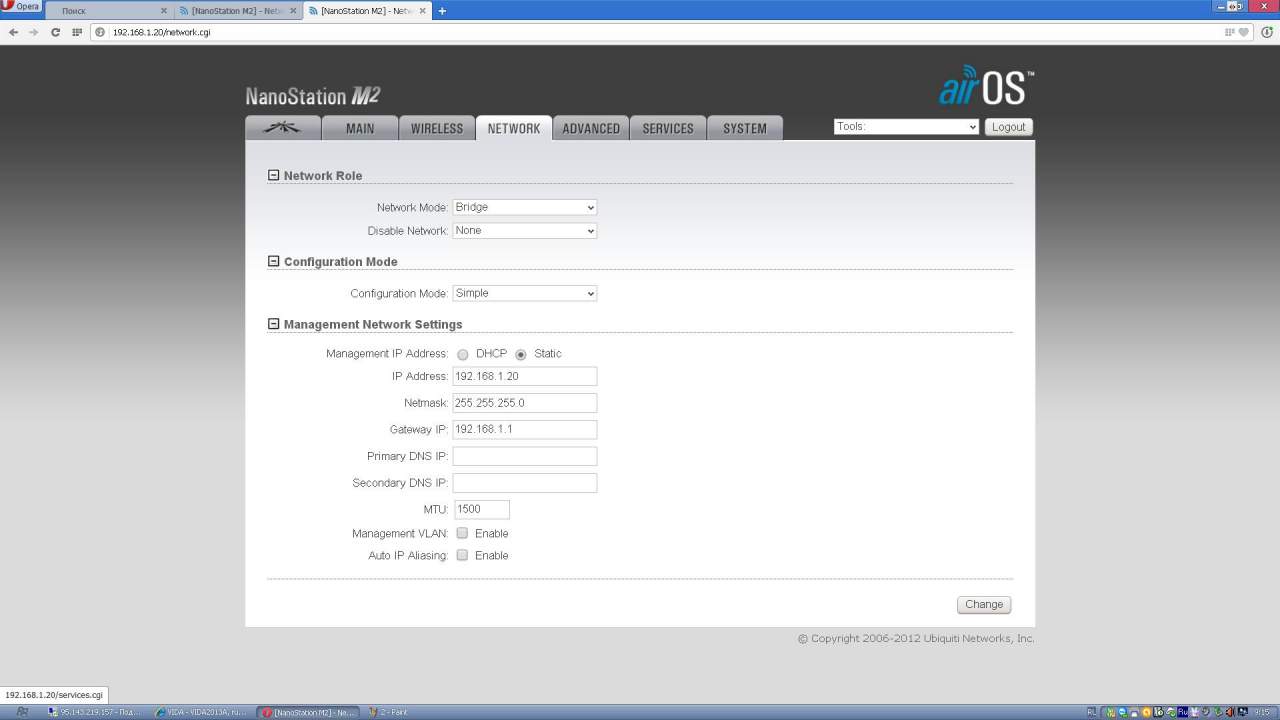Click the Change button
This screenshot has width=1280, height=720.
click(x=984, y=604)
